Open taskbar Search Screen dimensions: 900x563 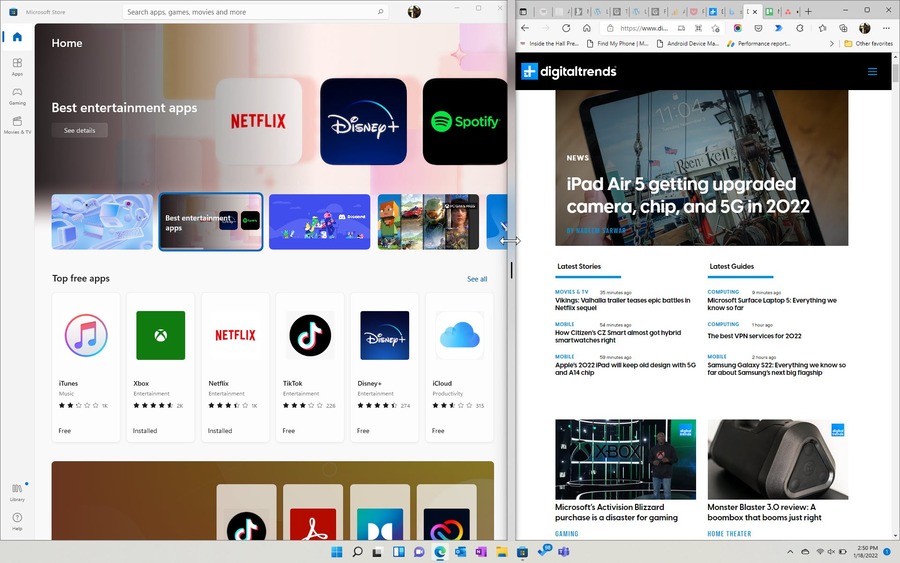pos(357,552)
